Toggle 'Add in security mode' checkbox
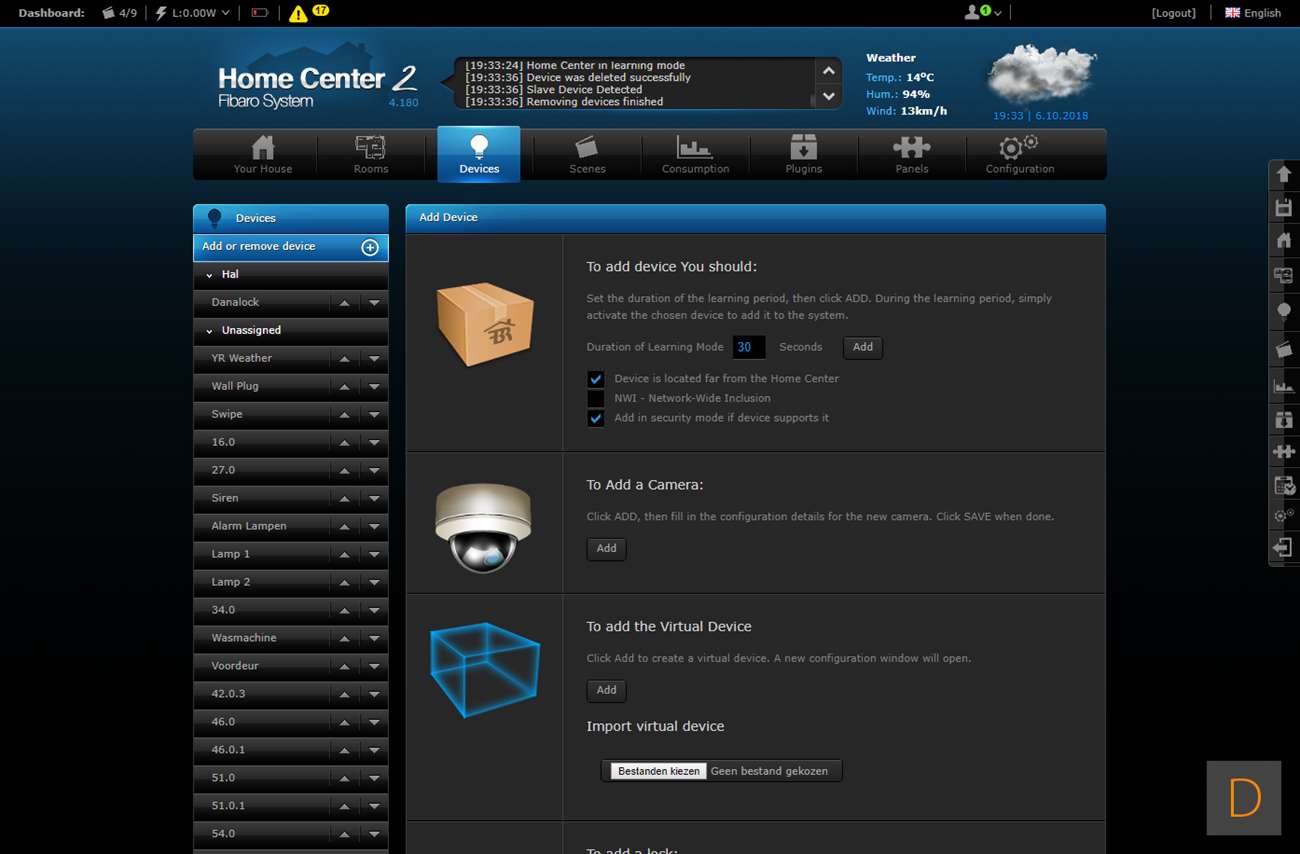This screenshot has height=854, width=1300. (x=595, y=418)
